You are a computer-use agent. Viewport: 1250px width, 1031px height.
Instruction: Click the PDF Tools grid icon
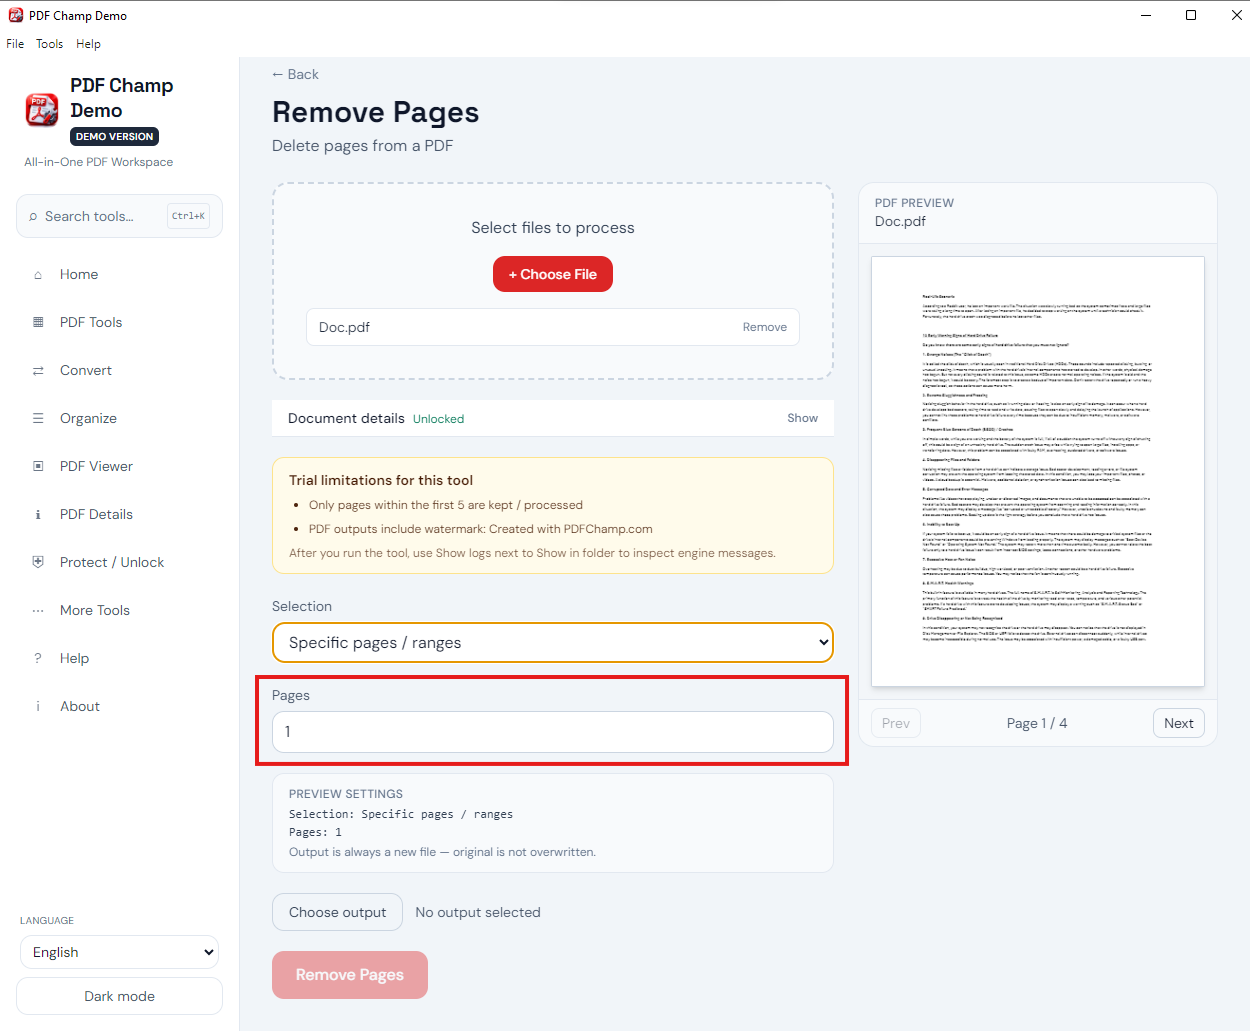tap(38, 322)
